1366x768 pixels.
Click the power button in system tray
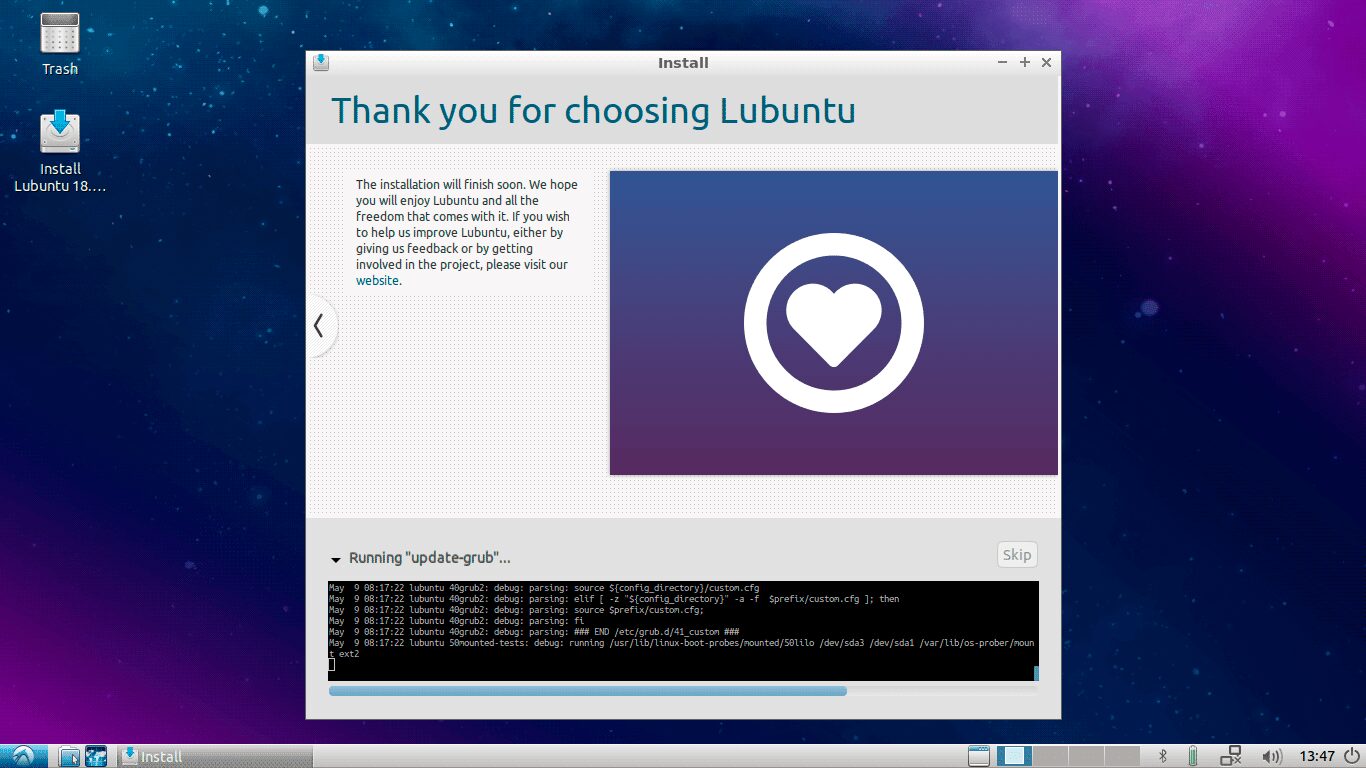1350,756
